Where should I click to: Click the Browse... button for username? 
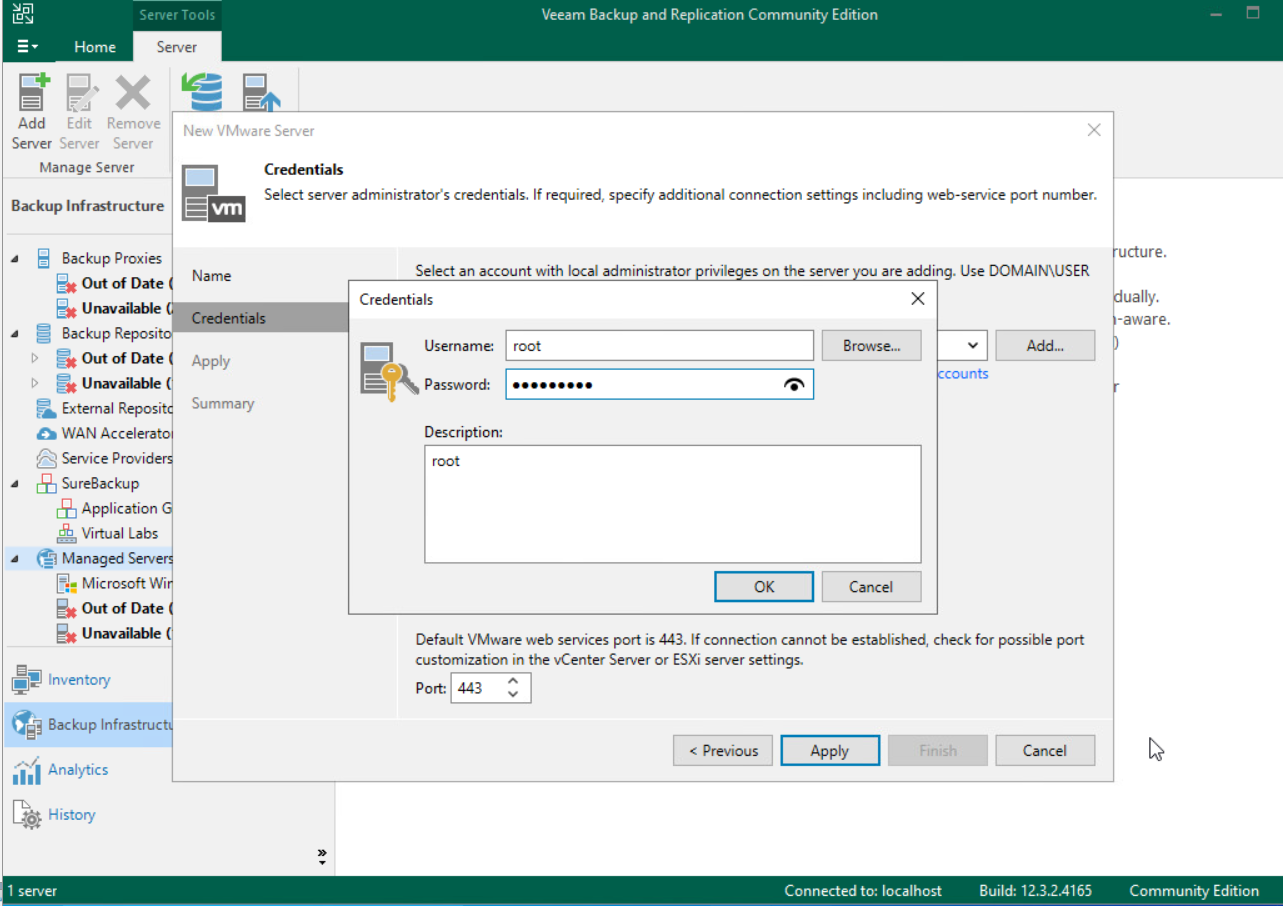tap(871, 346)
